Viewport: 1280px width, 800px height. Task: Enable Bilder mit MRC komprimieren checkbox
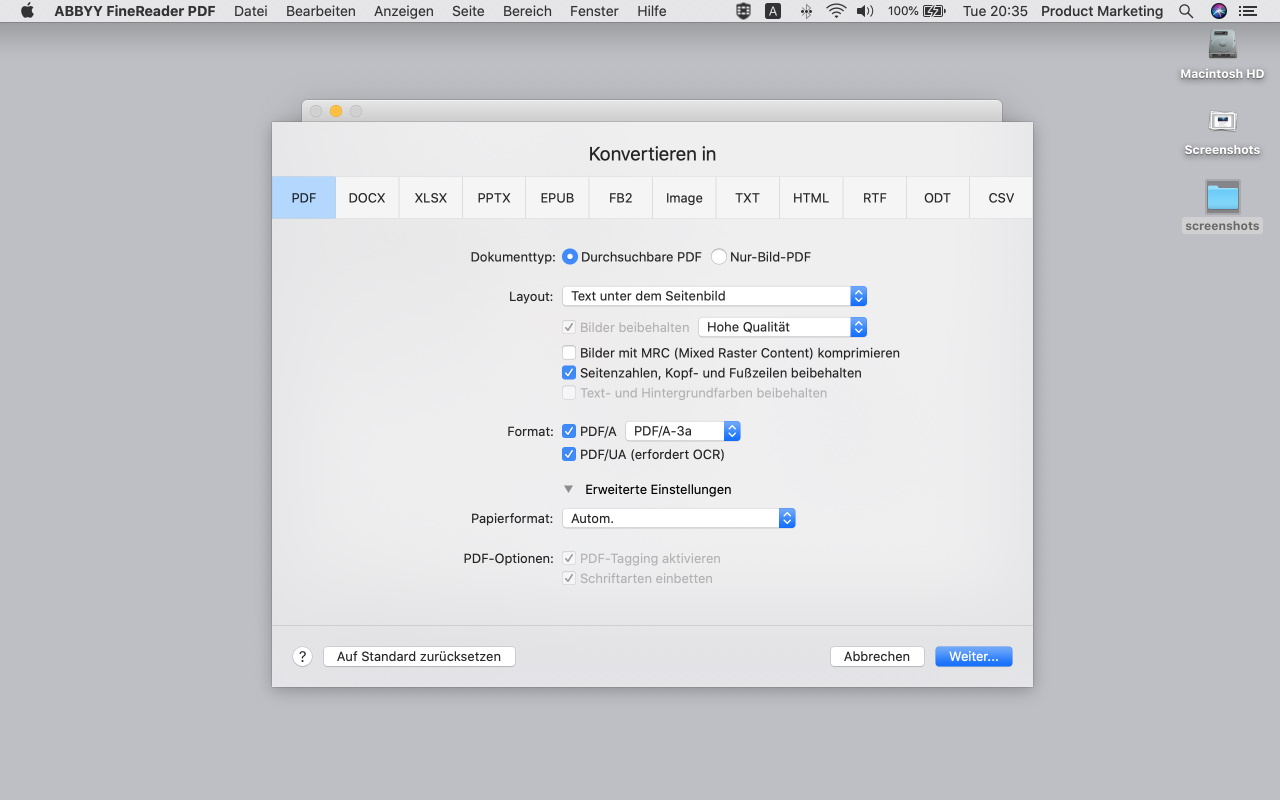(569, 353)
